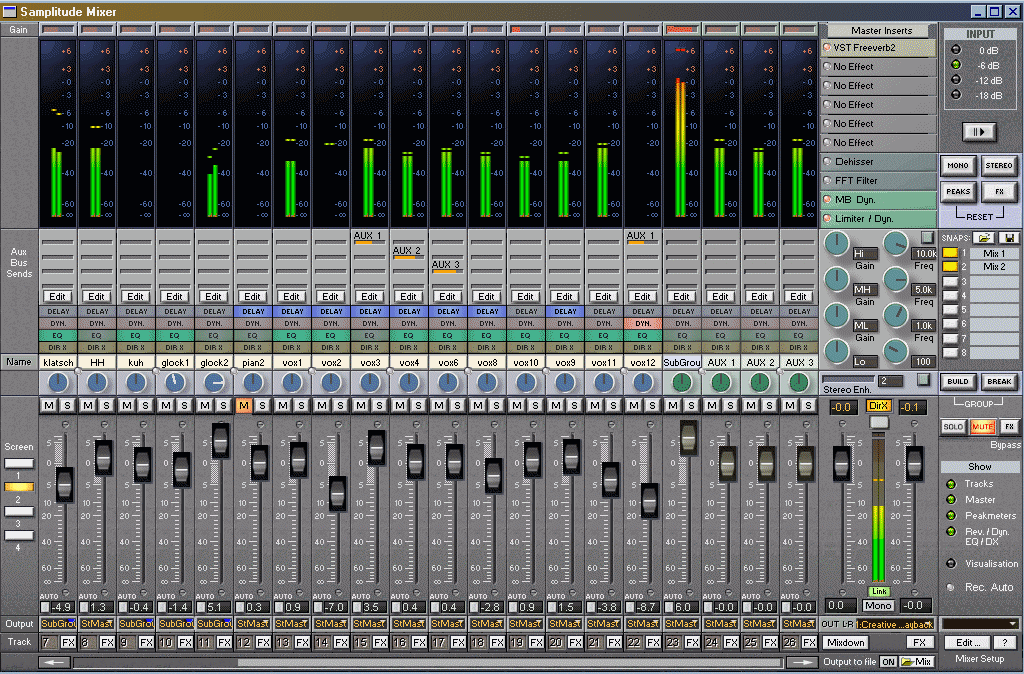Select Limiter / Dyn. in Master Inserts
Image resolution: width=1024 pixels, height=674 pixels.
point(878,218)
